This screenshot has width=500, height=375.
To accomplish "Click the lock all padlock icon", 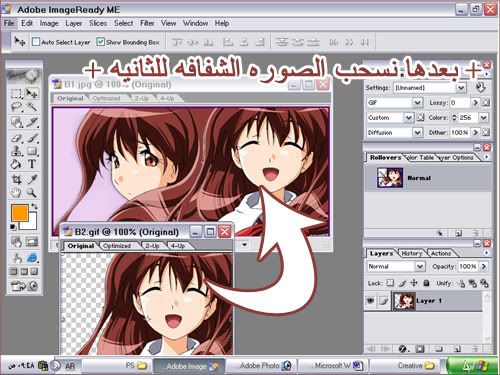I will [x=426, y=283].
